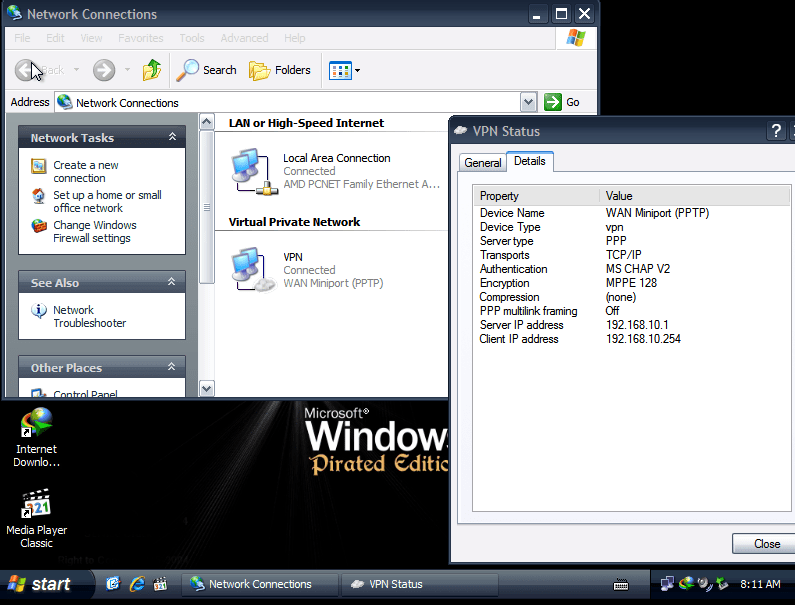Open the Edit menu
Viewport: 795px width, 605px height.
coord(55,38)
